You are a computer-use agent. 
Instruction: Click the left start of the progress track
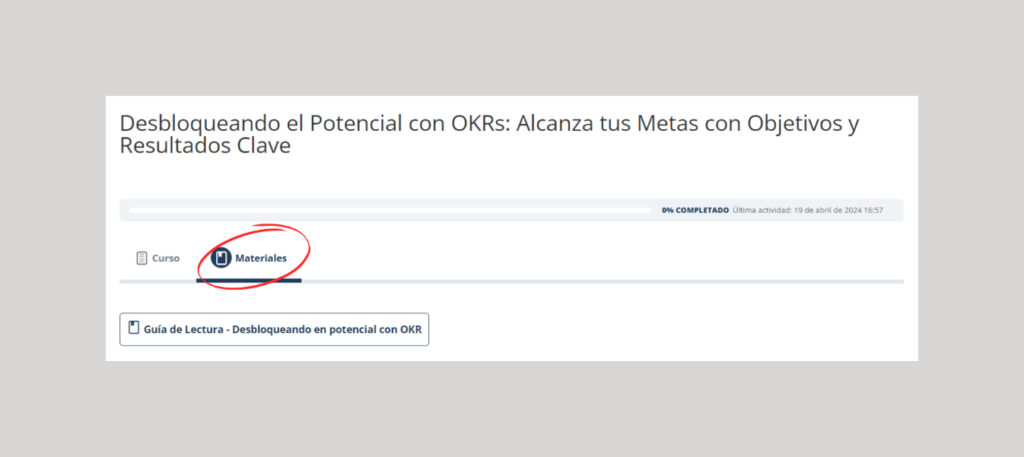coord(133,210)
